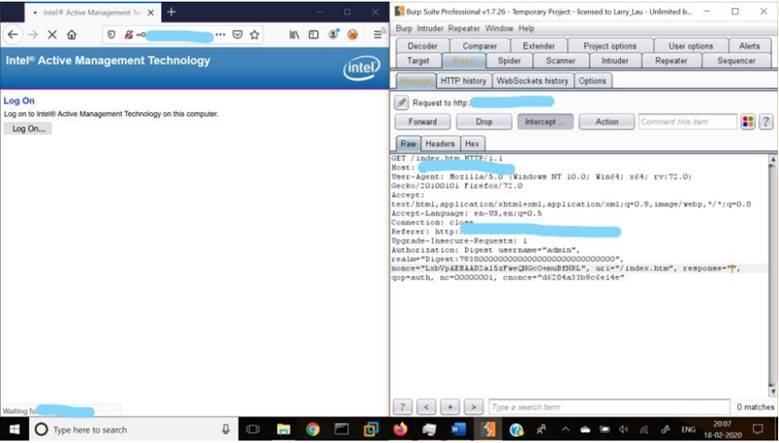Open Intruder menu in menu bar
Viewport: 779px width, 443px height.
click(x=430, y=28)
